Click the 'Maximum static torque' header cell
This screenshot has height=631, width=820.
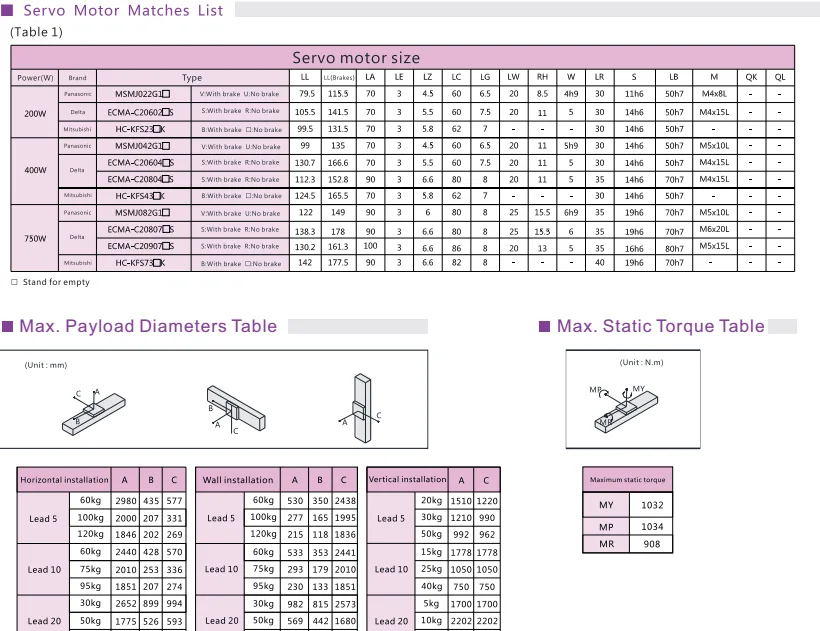point(627,480)
